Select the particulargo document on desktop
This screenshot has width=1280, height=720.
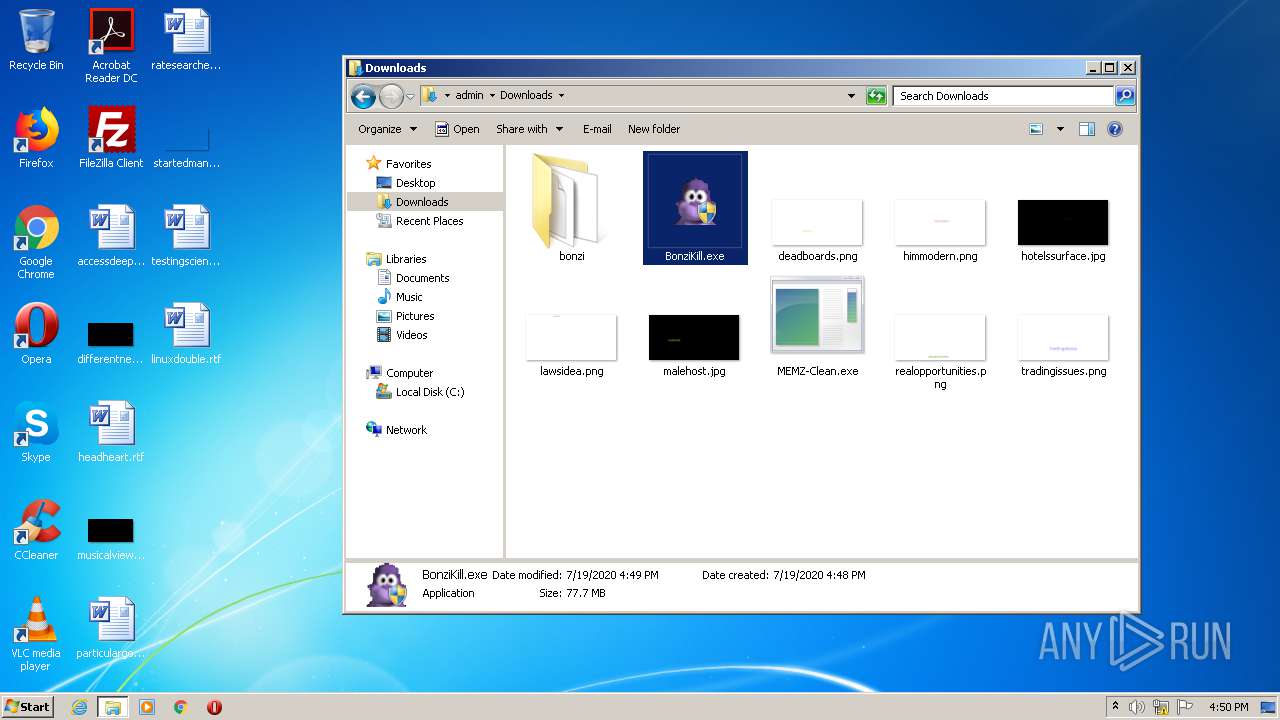pyautogui.click(x=111, y=628)
